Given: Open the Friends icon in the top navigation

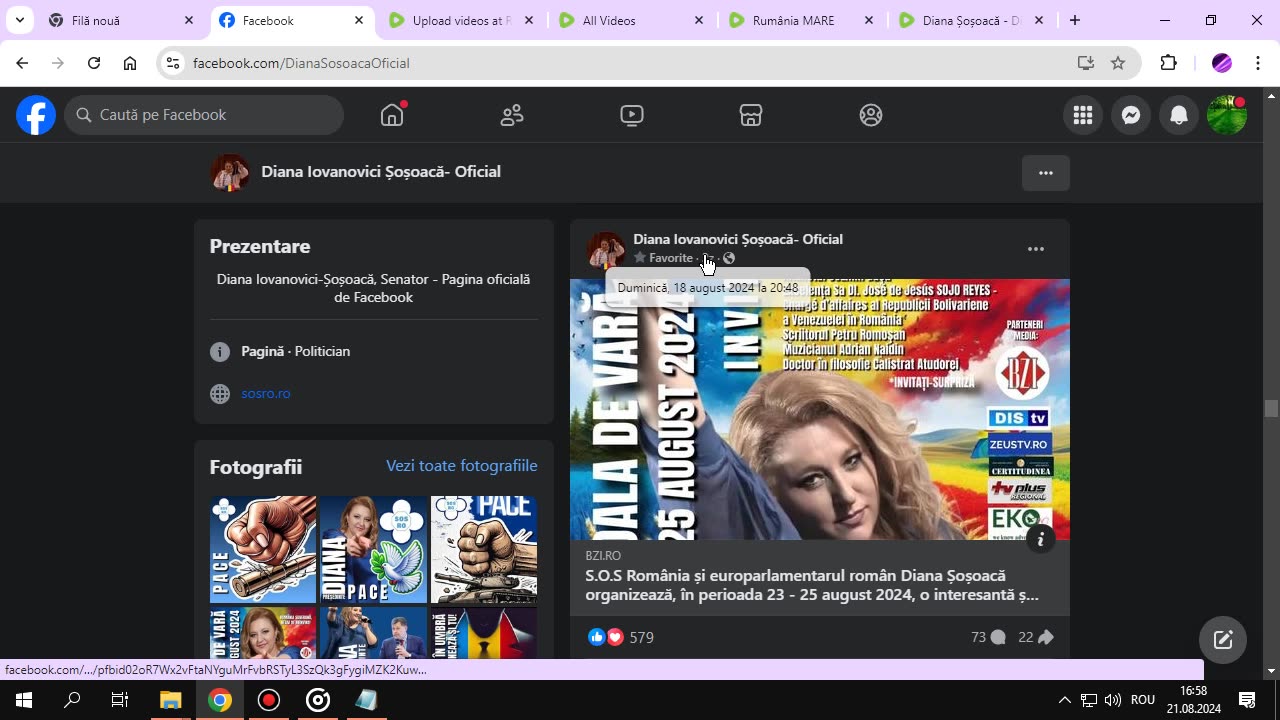Looking at the screenshot, I should coord(512,115).
